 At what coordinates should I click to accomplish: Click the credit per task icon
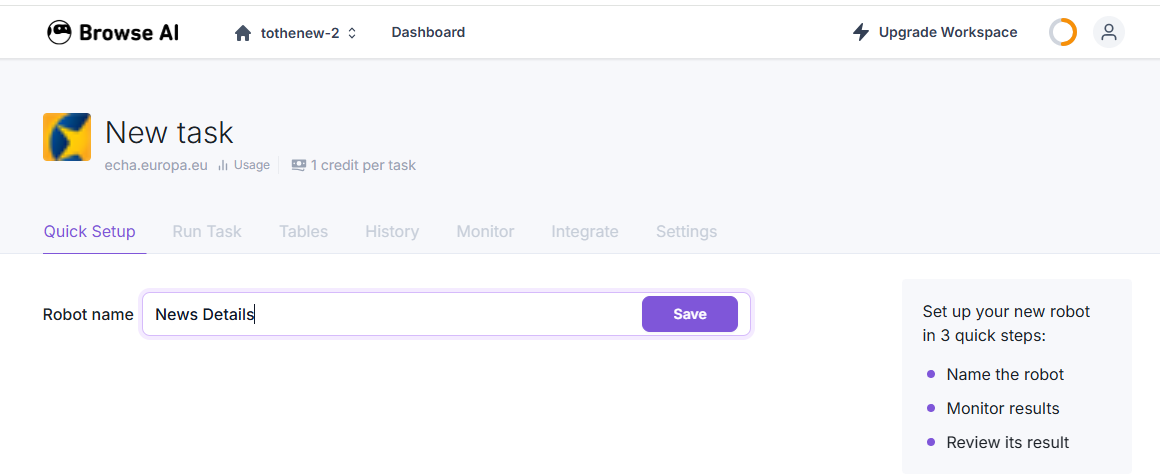click(x=298, y=165)
